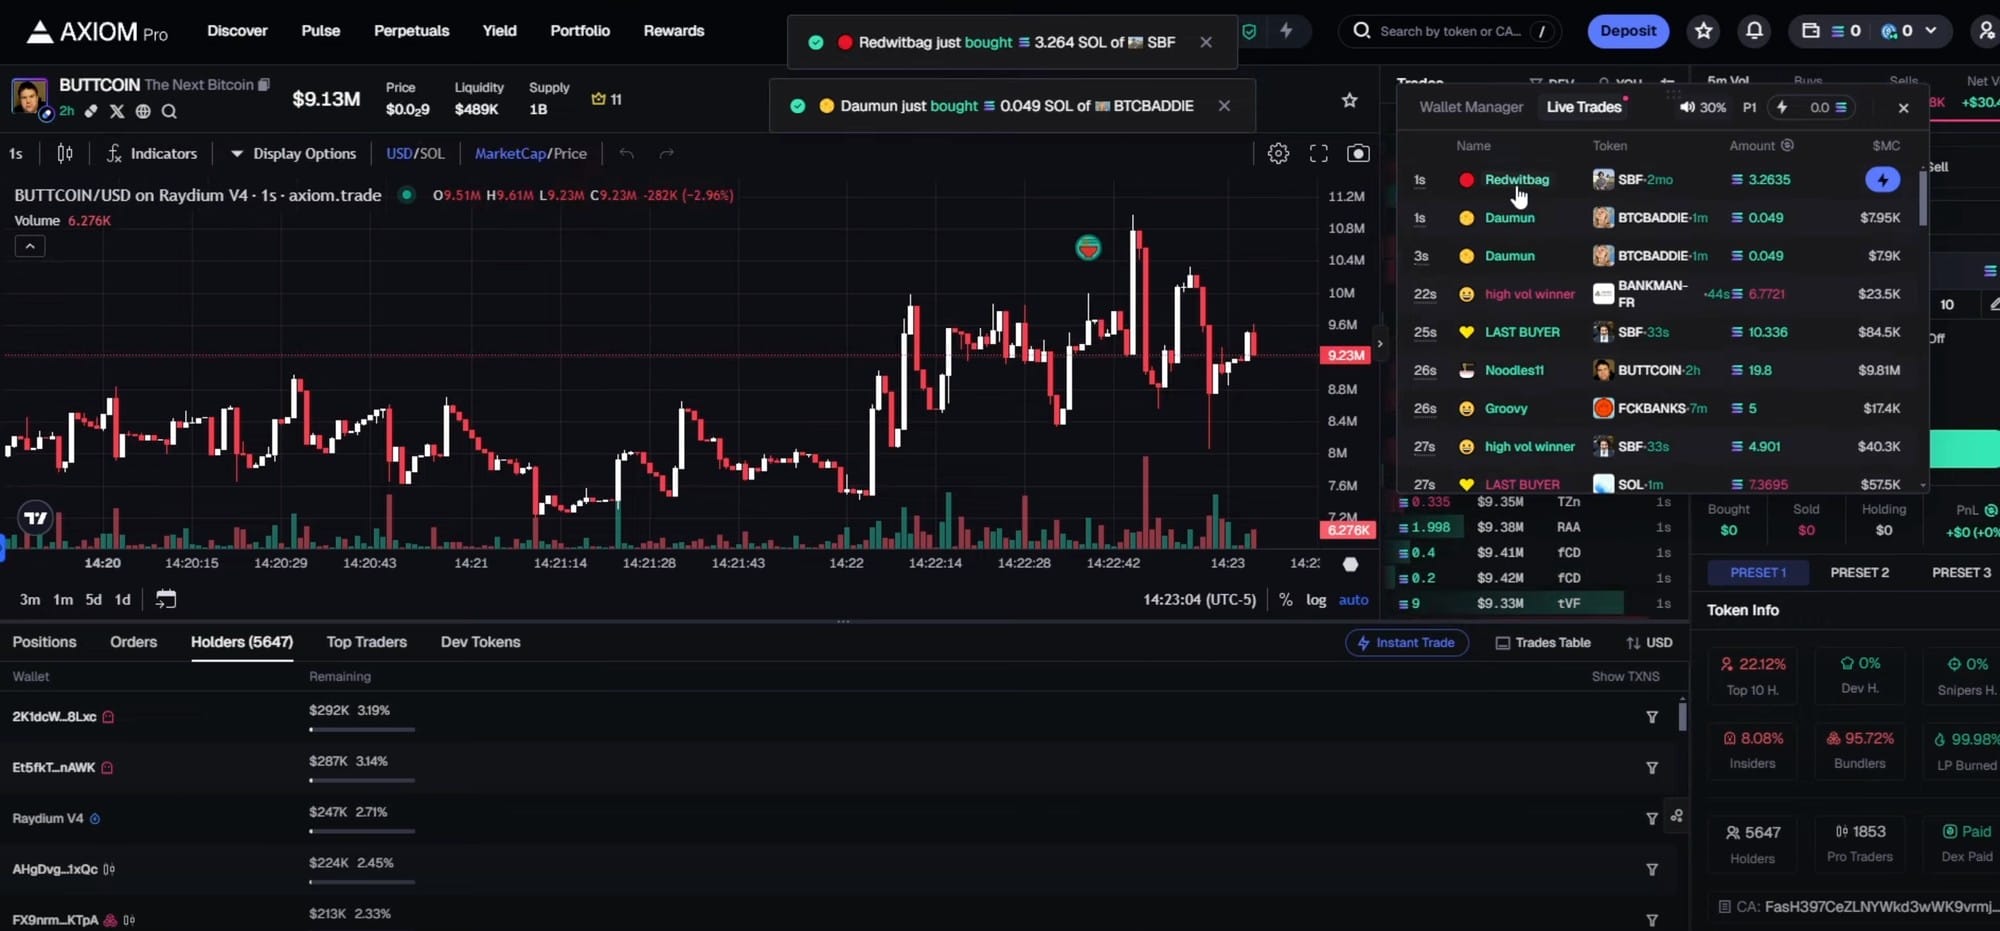Screen dimensions: 2000x931
Task: Click the chart timeline slider handle
Action: pos(1350,563)
